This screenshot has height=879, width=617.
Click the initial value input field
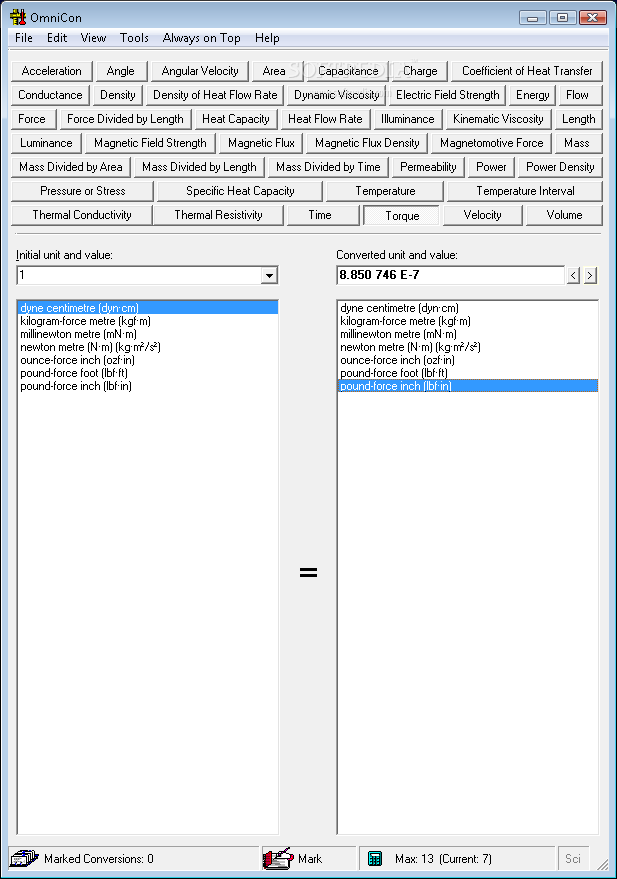pyautogui.click(x=139, y=275)
